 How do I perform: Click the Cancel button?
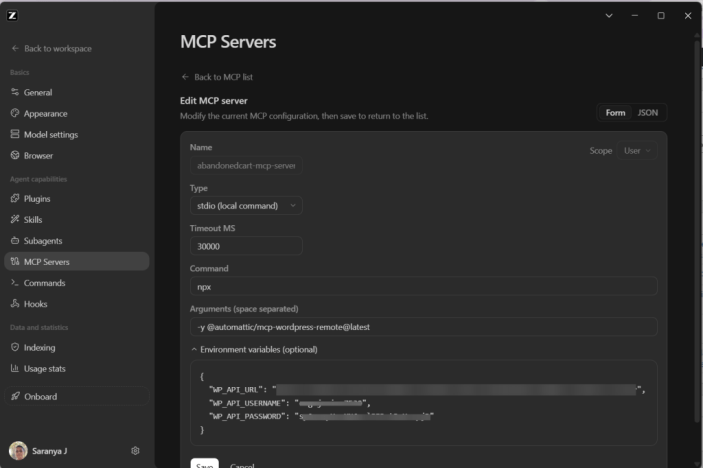click(x=242, y=465)
